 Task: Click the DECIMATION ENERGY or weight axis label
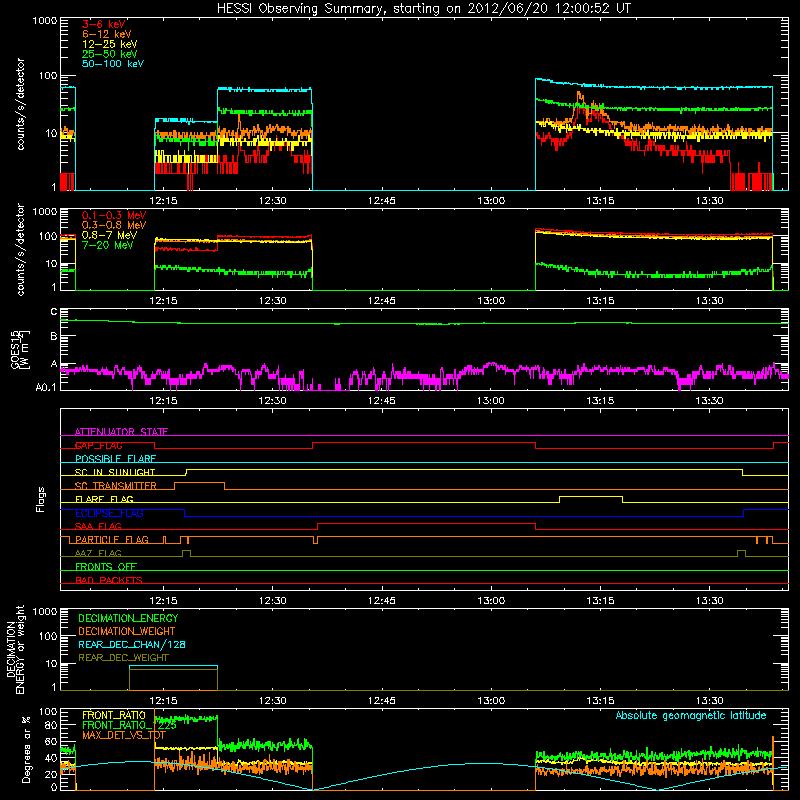tap(15, 649)
